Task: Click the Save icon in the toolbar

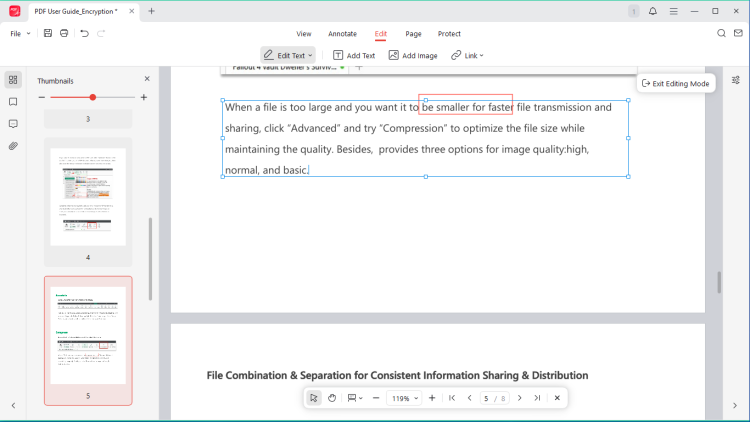Action: click(48, 33)
